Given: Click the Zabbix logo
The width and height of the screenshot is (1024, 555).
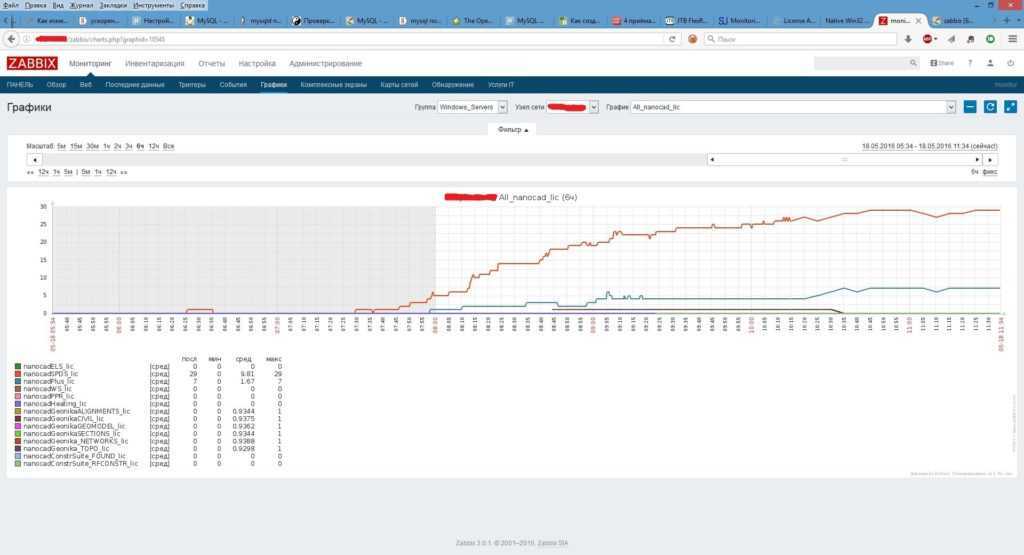Looking at the screenshot, I should [x=32, y=63].
